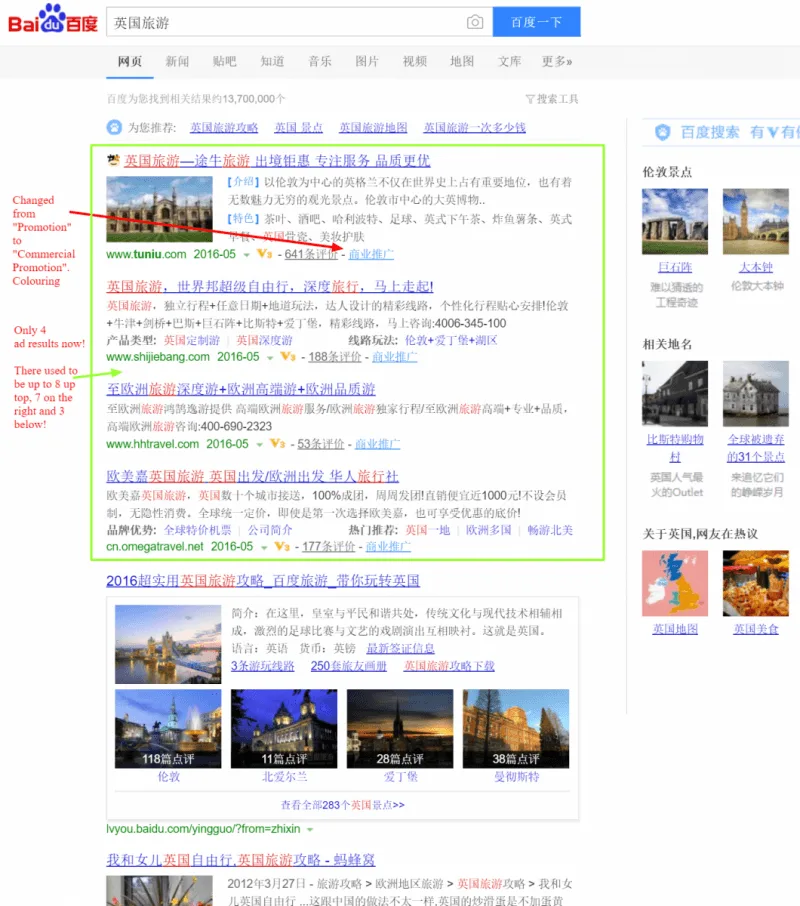This screenshot has height=906, width=800.
Task: Open 3条游玩线路 link
Action: pos(263,666)
